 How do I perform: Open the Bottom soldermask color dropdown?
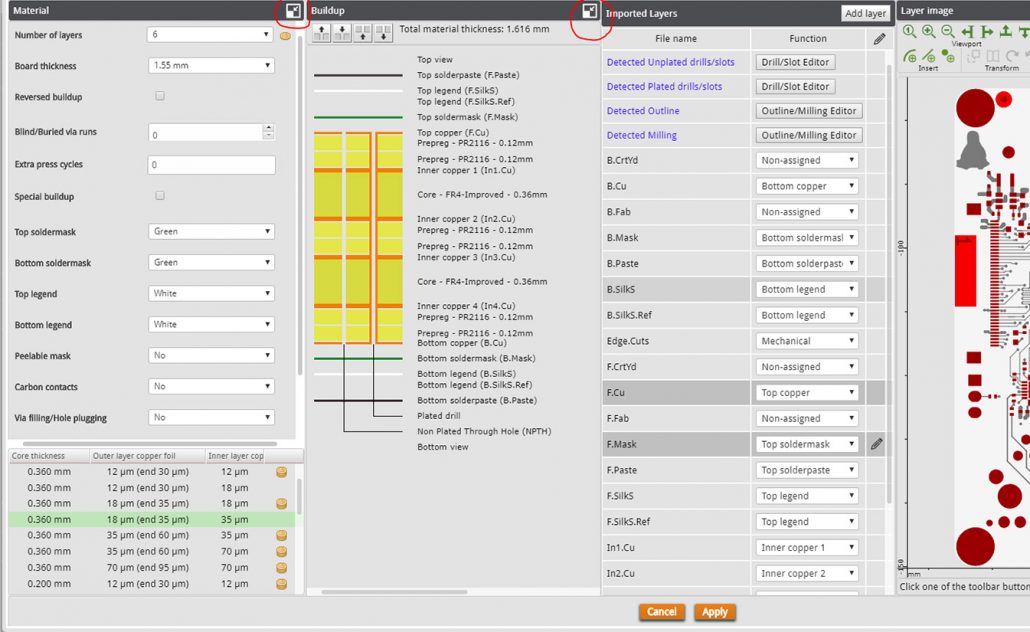coord(211,262)
